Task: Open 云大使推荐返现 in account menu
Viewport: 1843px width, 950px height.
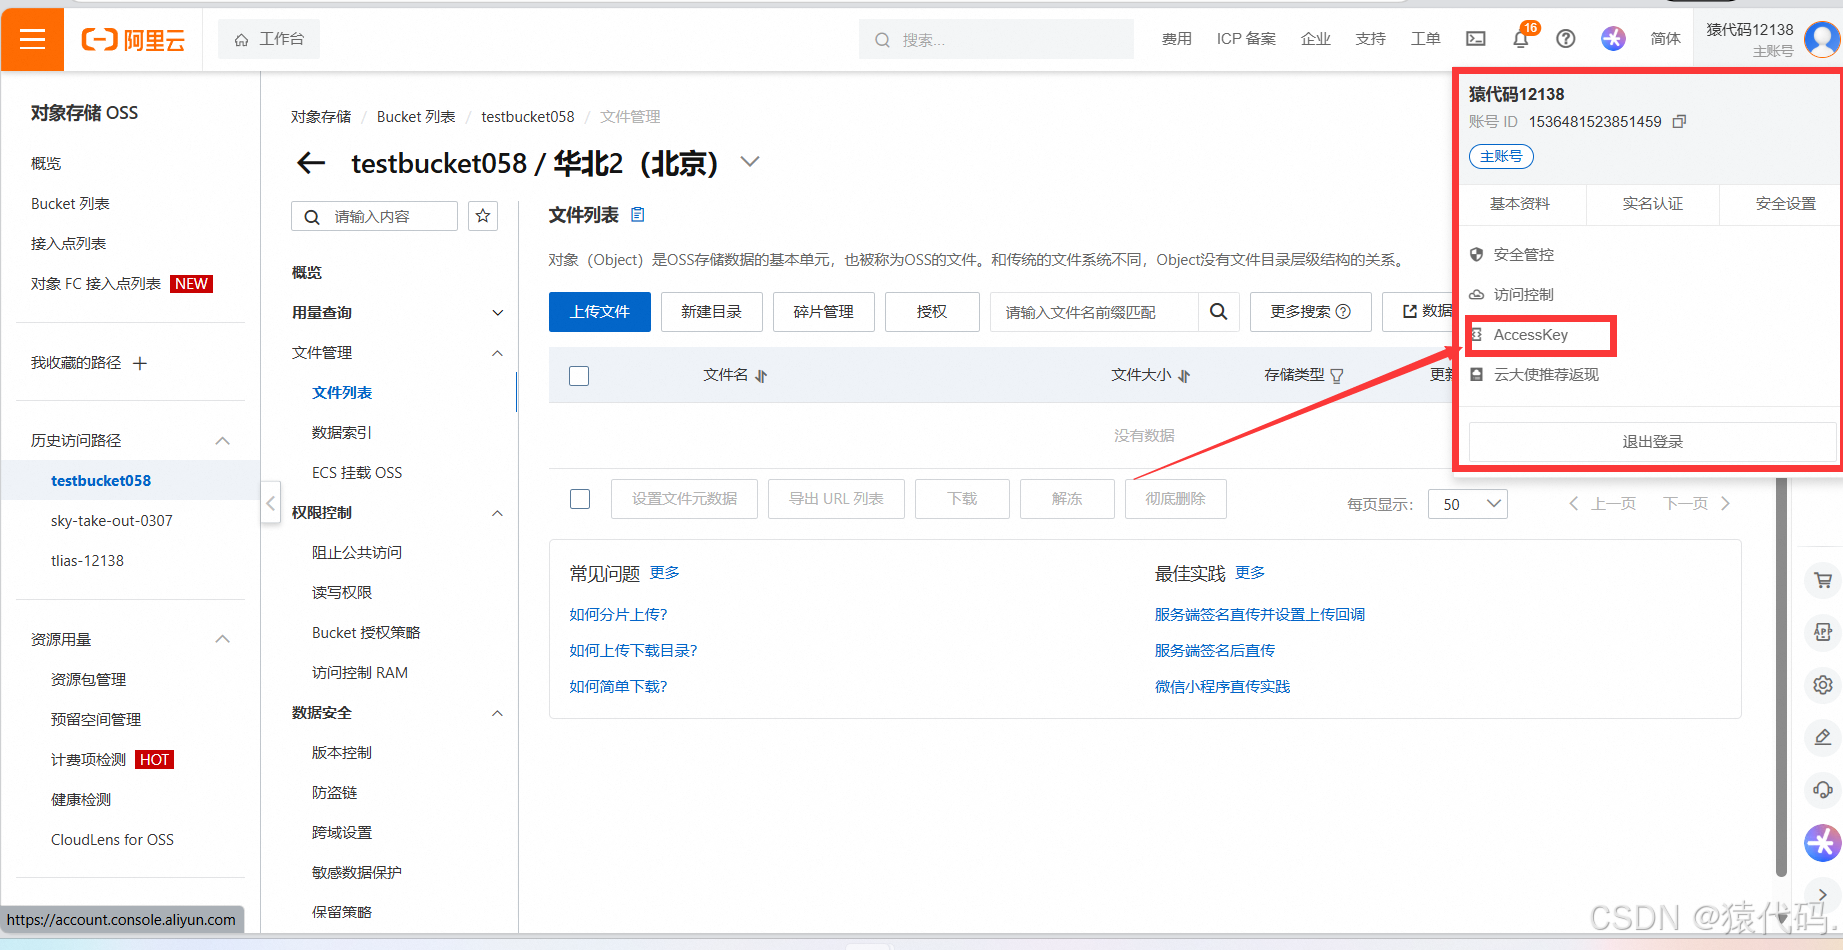Action: point(1545,375)
